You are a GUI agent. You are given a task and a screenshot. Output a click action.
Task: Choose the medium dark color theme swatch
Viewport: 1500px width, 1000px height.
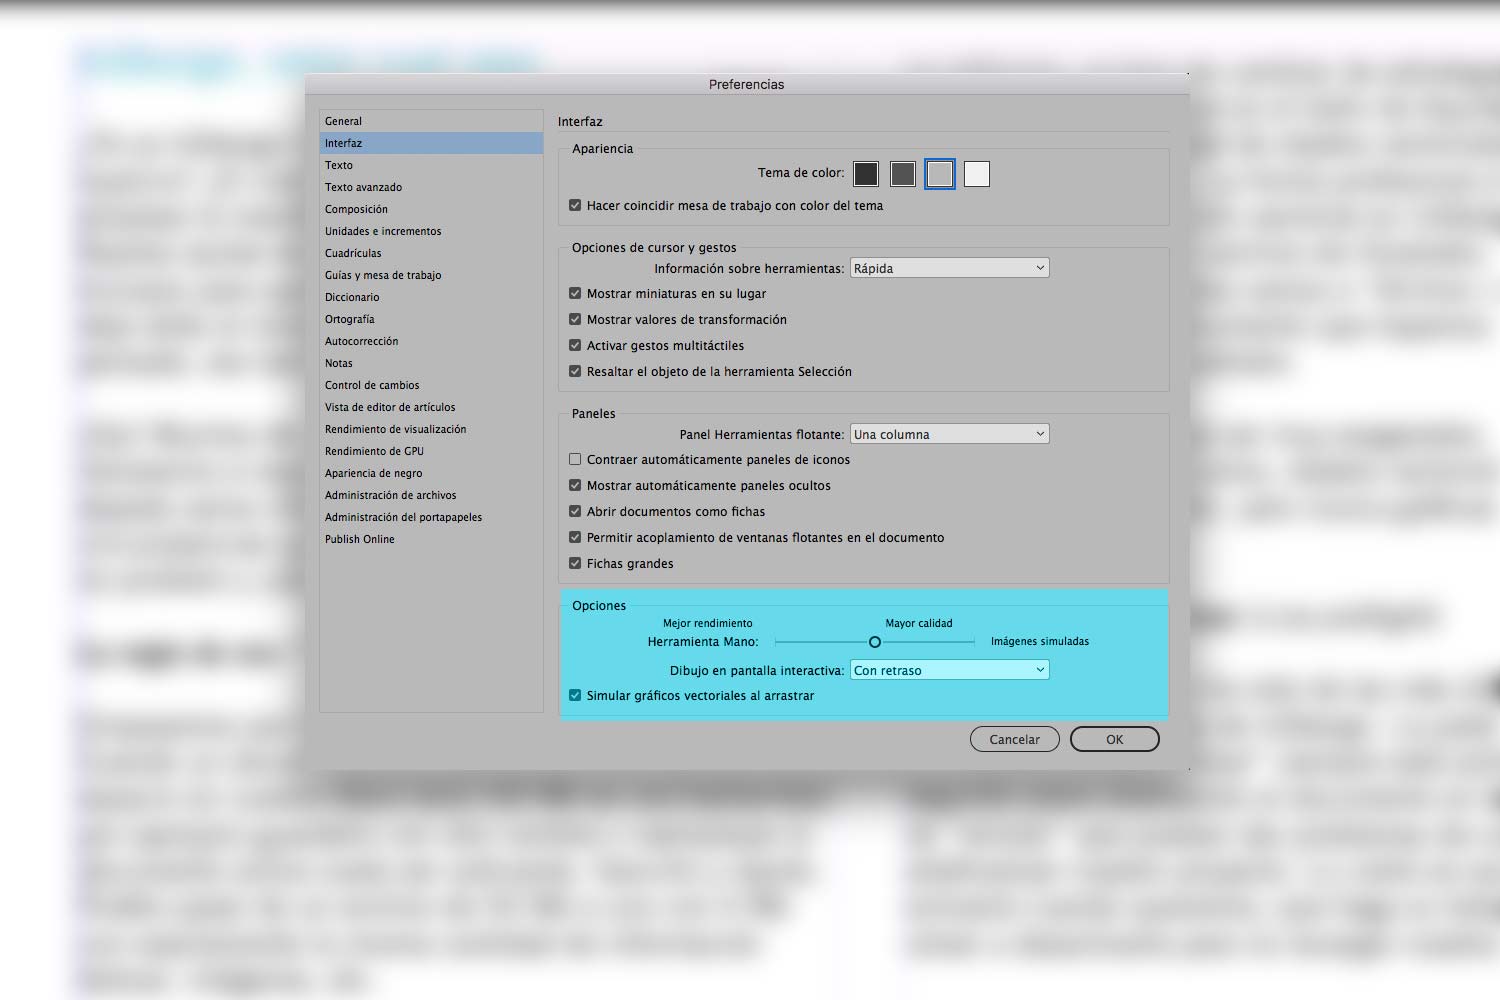[903, 174]
